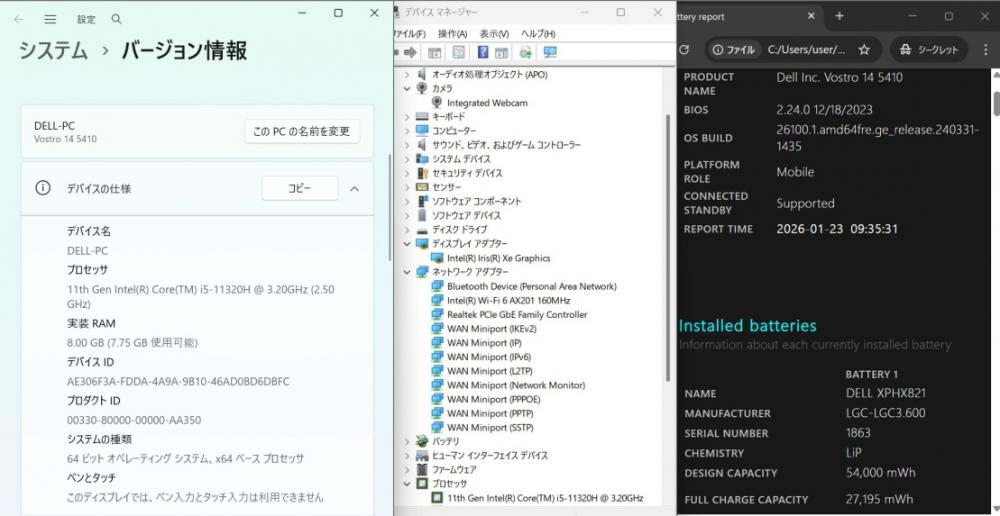Click Settings back arrow

point(18,19)
